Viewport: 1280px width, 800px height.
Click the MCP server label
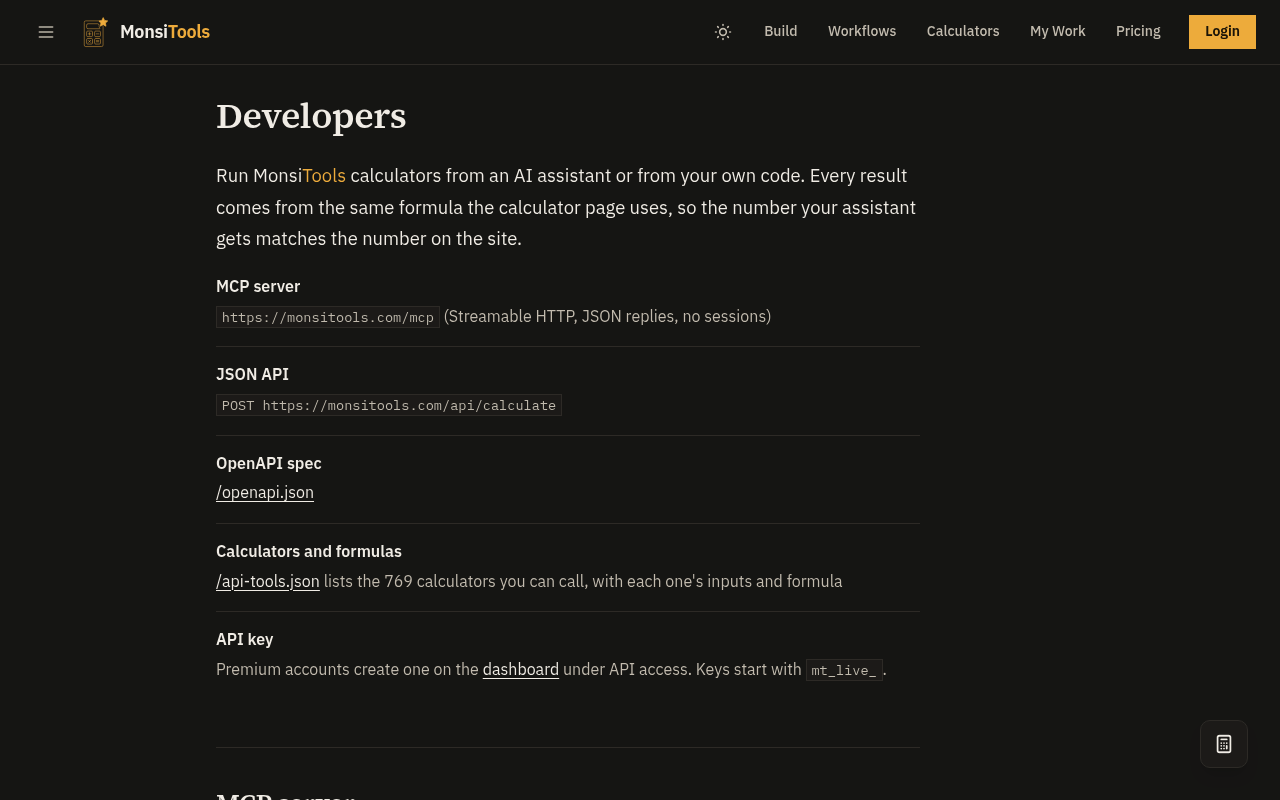click(258, 286)
